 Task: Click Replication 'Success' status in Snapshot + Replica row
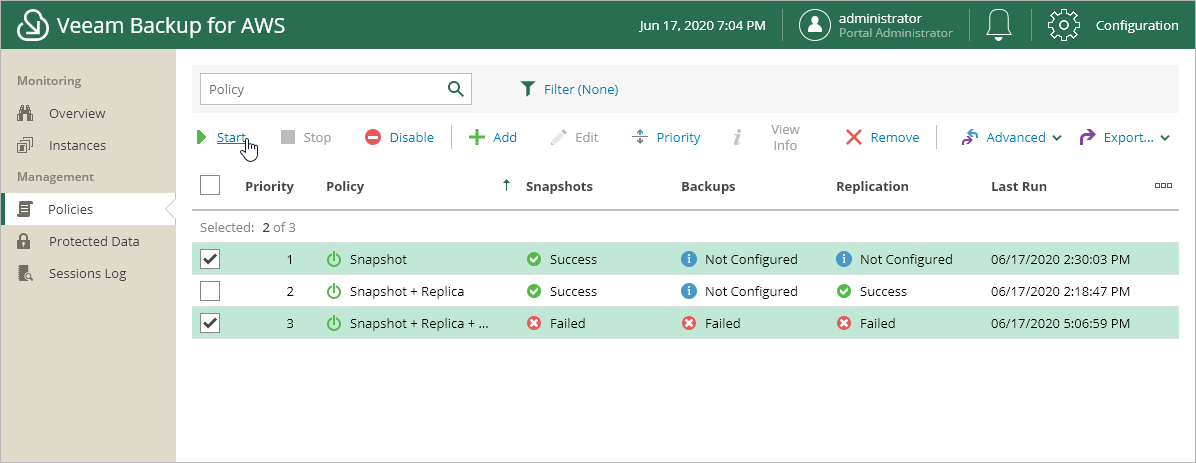tap(883, 291)
